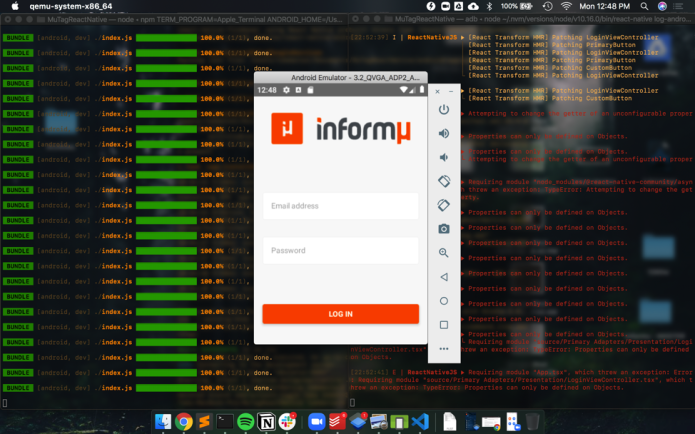Rotate emulator left
695x434 pixels.
point(444,181)
